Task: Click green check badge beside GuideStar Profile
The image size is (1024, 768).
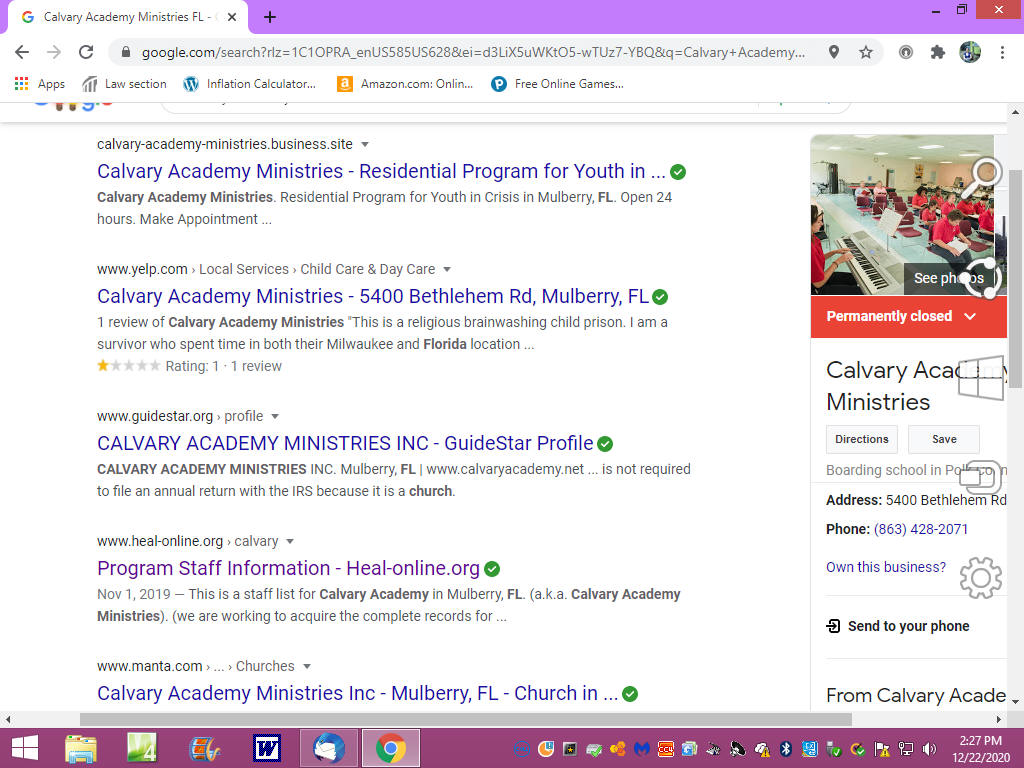Action: pyautogui.click(x=605, y=444)
